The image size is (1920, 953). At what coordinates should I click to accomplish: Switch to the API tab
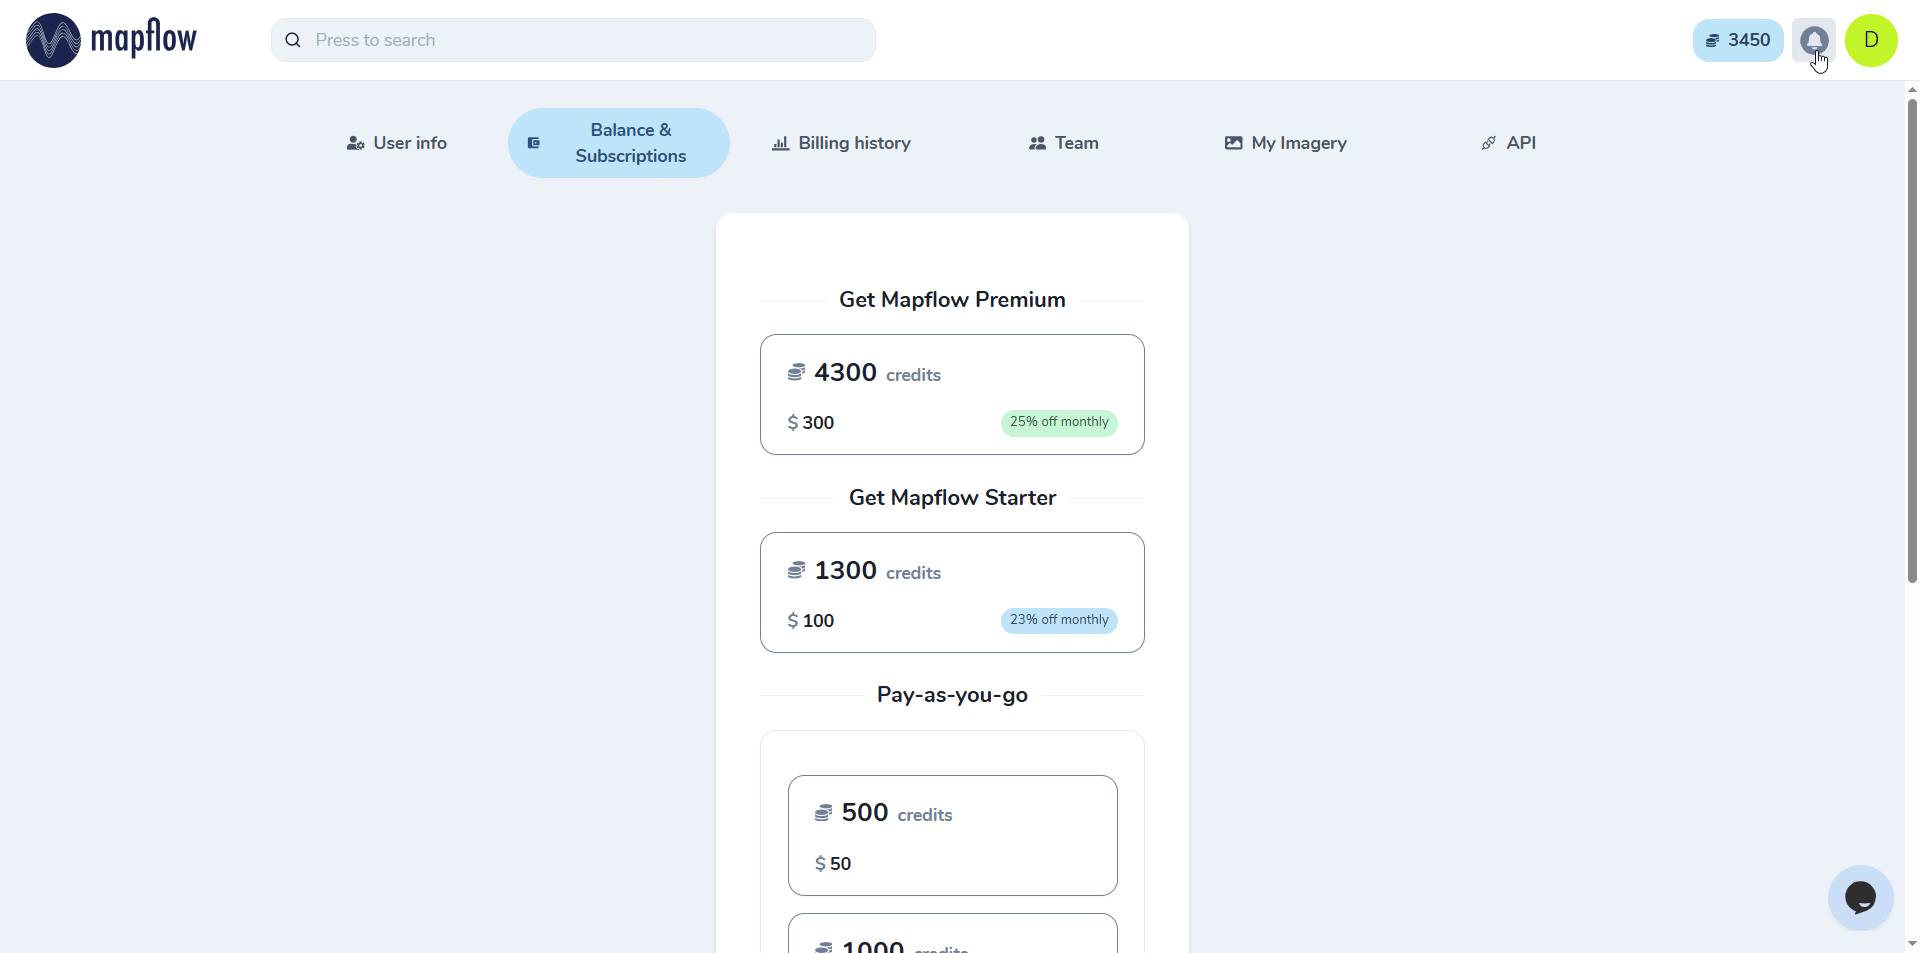pyautogui.click(x=1508, y=143)
